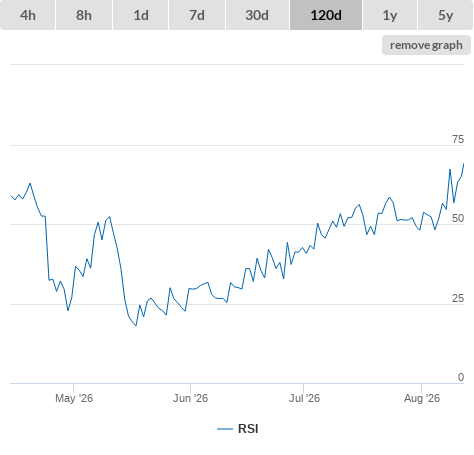Click the 50 gridline label
474x455 pixels.
[x=458, y=218]
